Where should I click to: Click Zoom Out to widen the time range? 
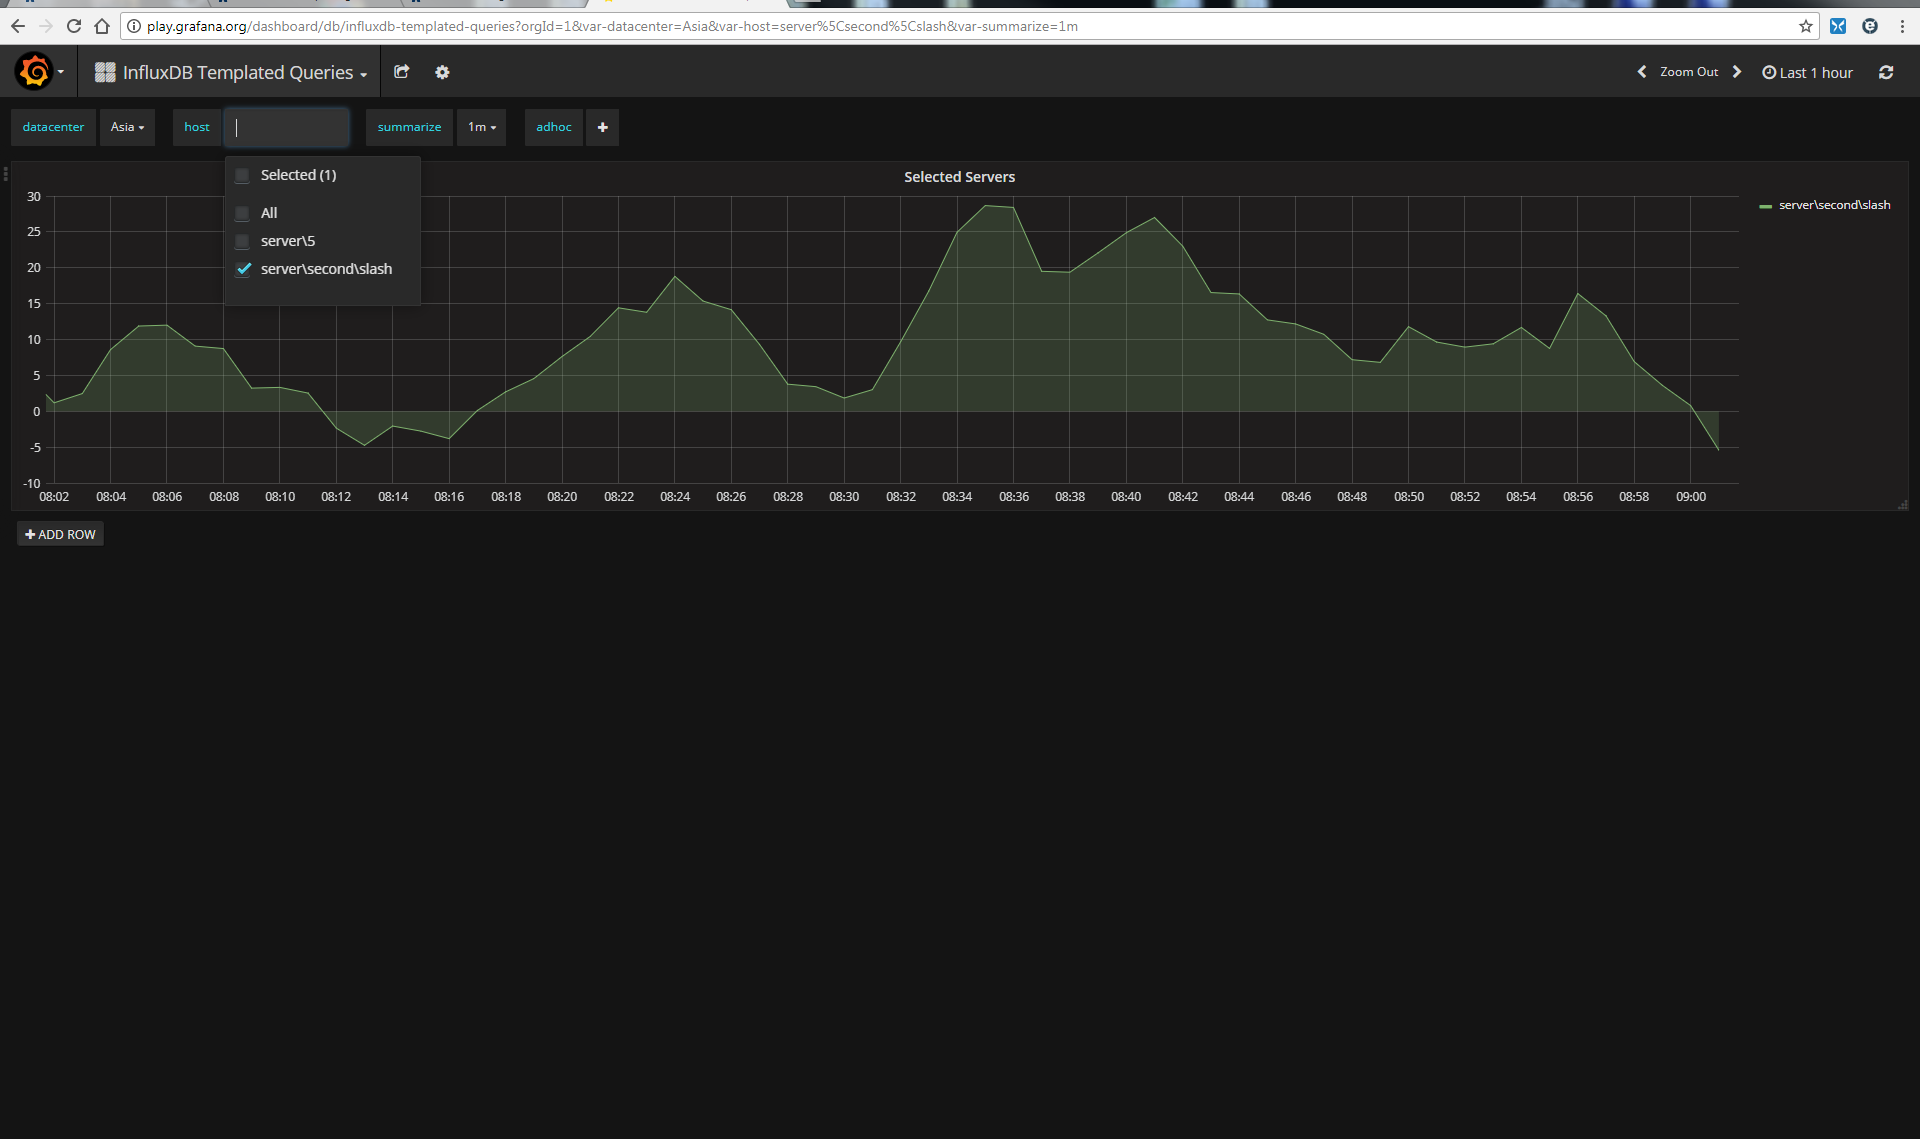1688,71
